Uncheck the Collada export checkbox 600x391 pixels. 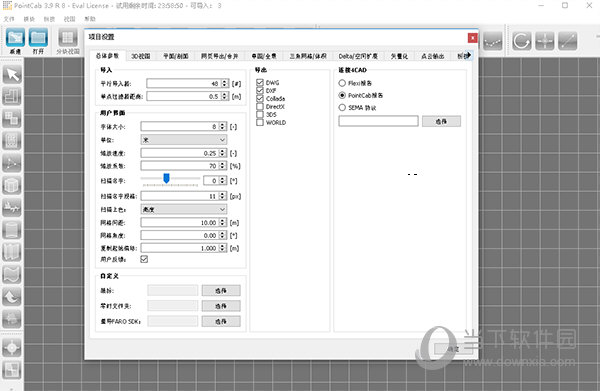pos(260,98)
